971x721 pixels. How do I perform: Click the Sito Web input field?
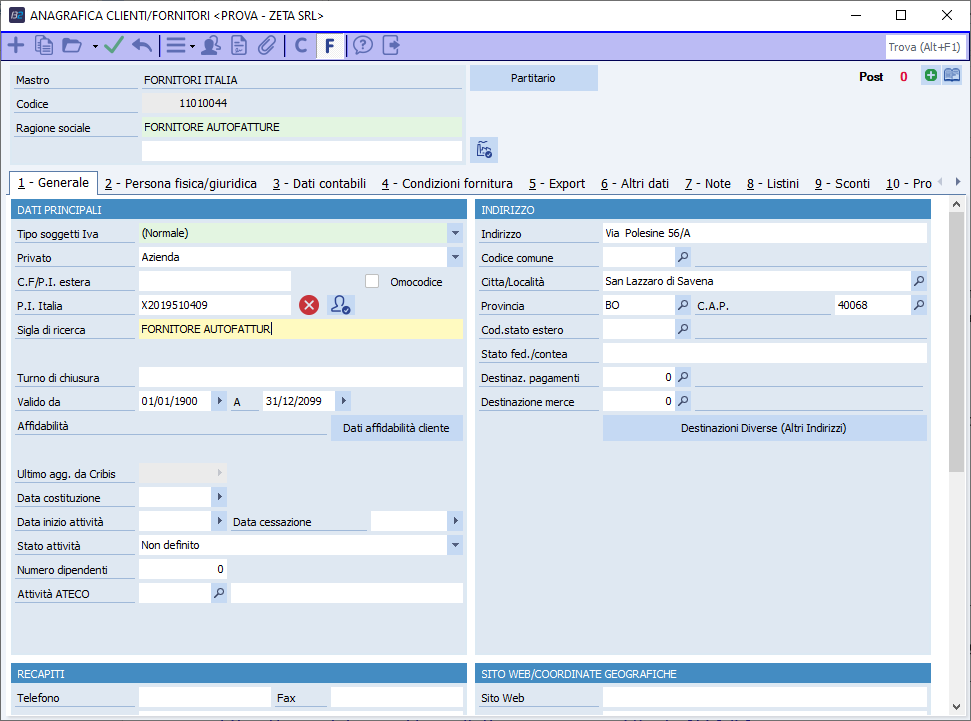pyautogui.click(x=765, y=697)
